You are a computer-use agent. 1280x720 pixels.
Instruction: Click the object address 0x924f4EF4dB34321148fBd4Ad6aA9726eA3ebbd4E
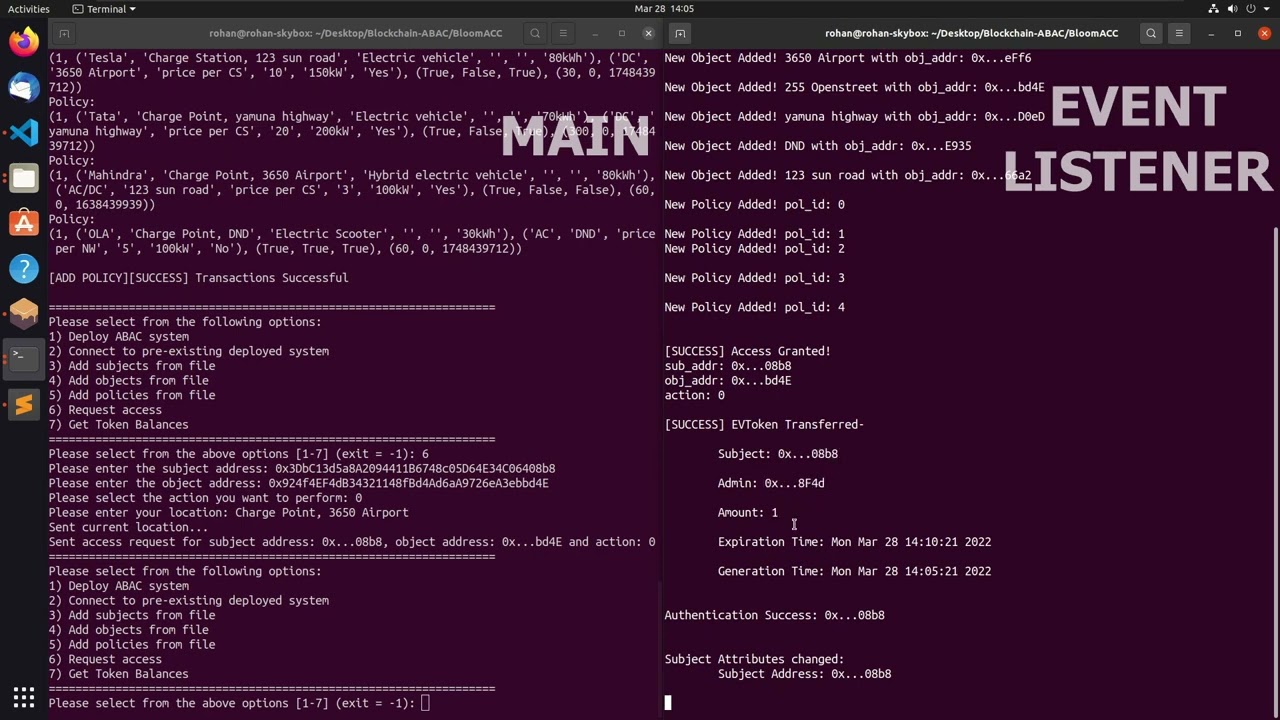coord(409,483)
